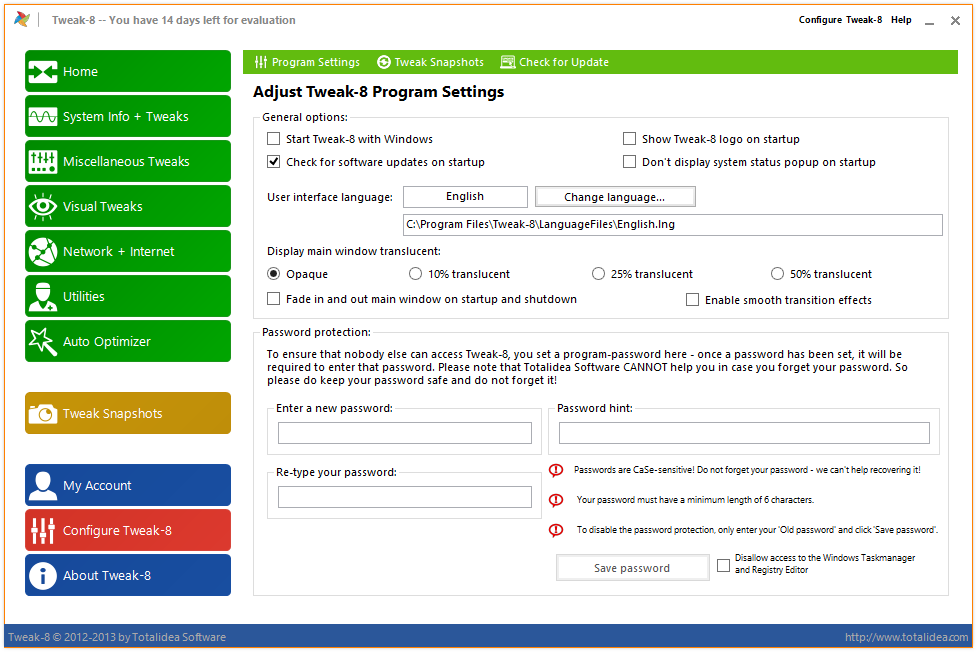The width and height of the screenshot is (977, 652).
Task: Select 50% translucent option
Action: 778,274
